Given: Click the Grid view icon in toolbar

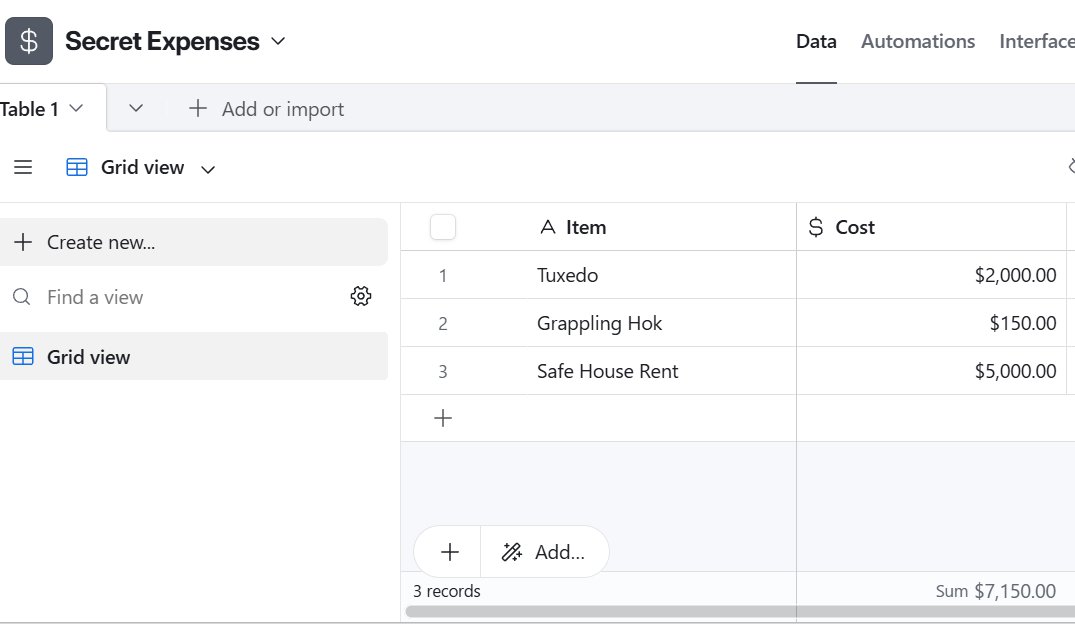Looking at the screenshot, I should pos(77,168).
